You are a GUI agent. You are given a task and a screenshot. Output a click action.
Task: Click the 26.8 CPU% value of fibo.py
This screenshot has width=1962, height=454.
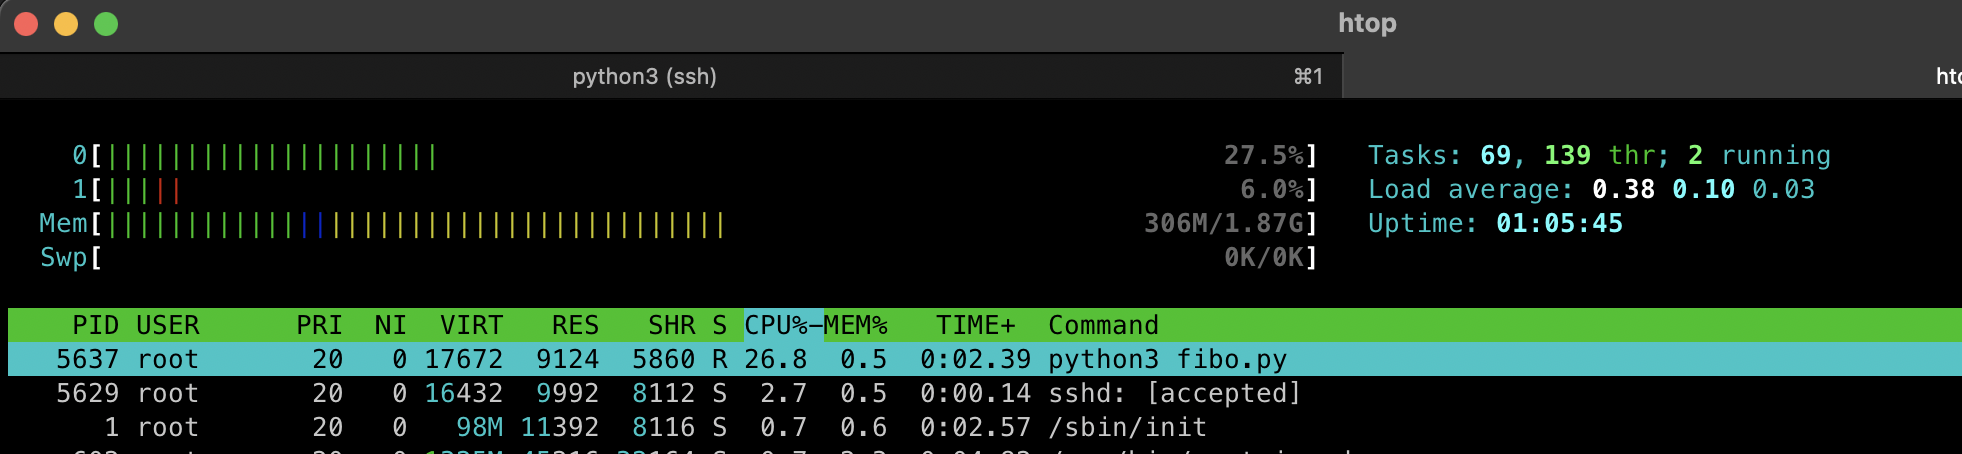(775, 359)
